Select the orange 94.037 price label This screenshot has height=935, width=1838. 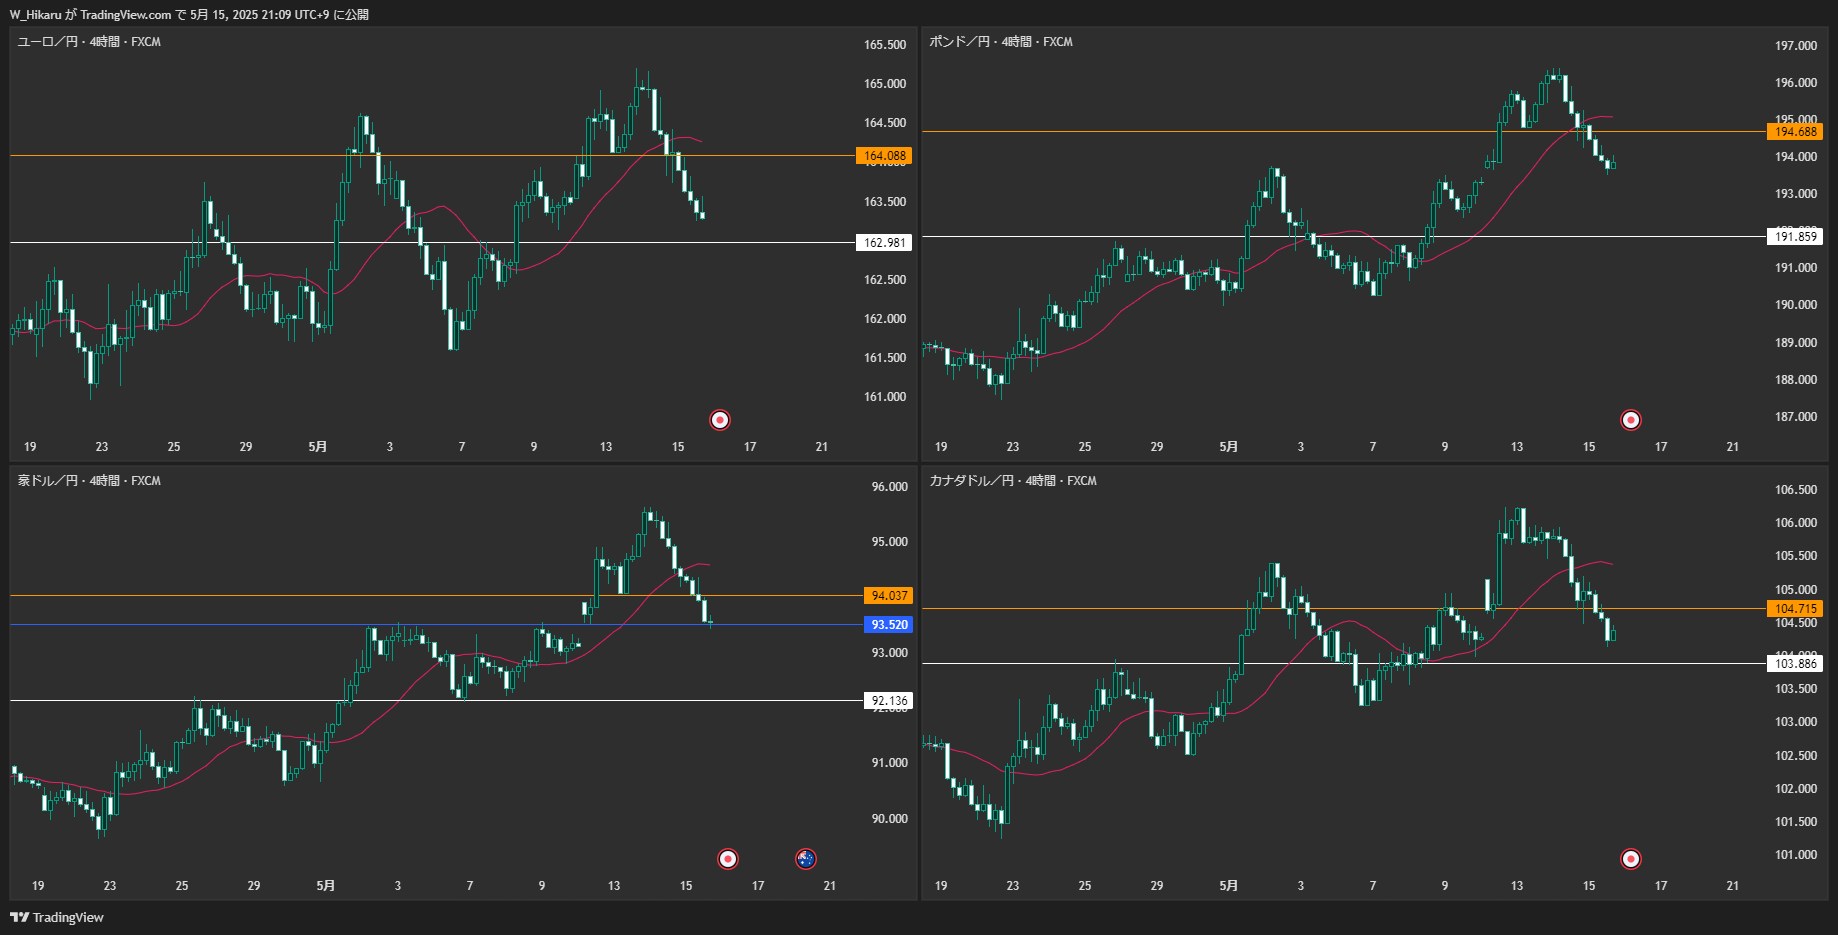(888, 596)
